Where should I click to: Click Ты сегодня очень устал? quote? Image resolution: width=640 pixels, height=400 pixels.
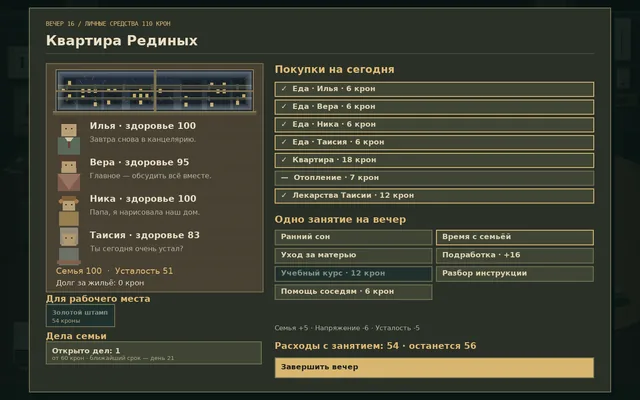(x=136, y=249)
